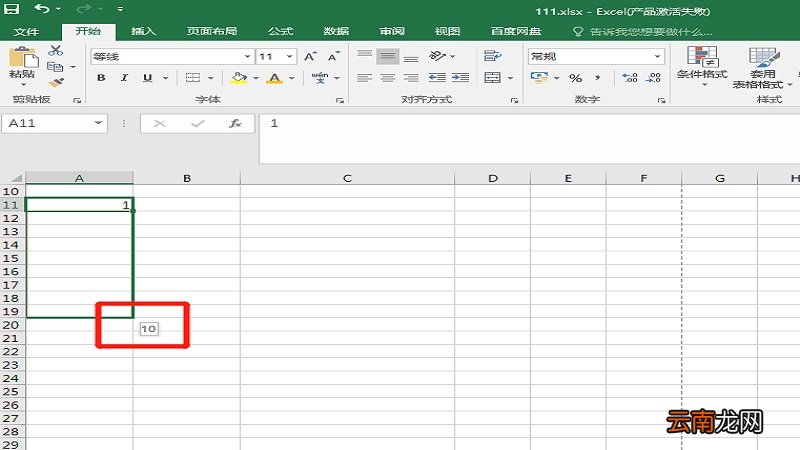Switch to the 页面布局 tab
This screenshot has height=450, width=800.
tap(212, 31)
